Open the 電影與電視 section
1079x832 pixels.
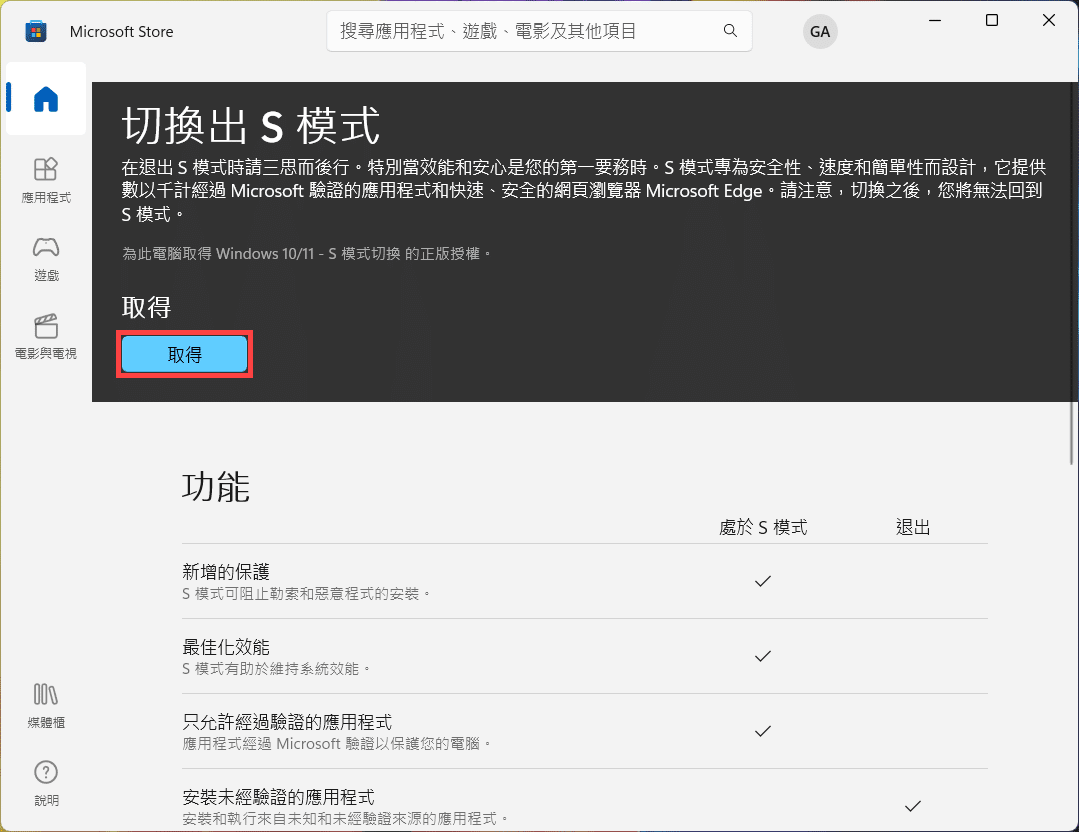coord(46,337)
